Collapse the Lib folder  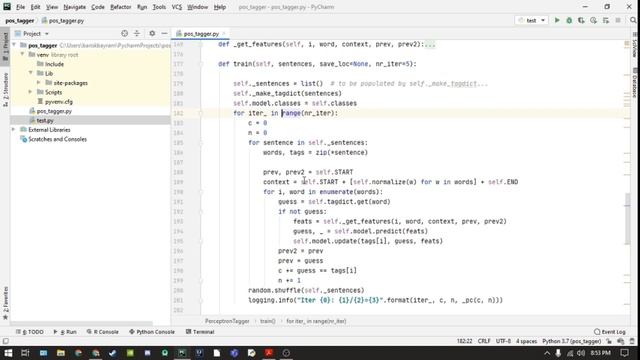pos(31,73)
